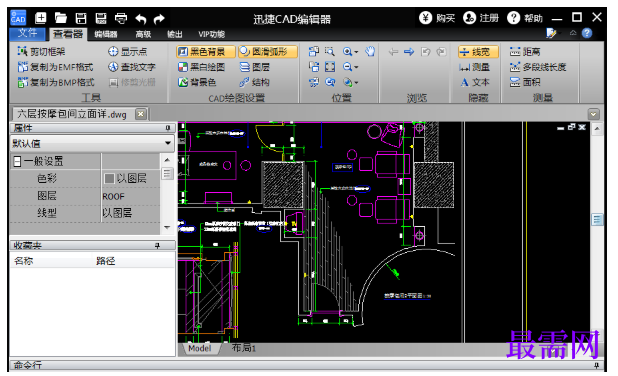
Task: Collapse the 一般设置 general settings group
Action: coord(17,161)
